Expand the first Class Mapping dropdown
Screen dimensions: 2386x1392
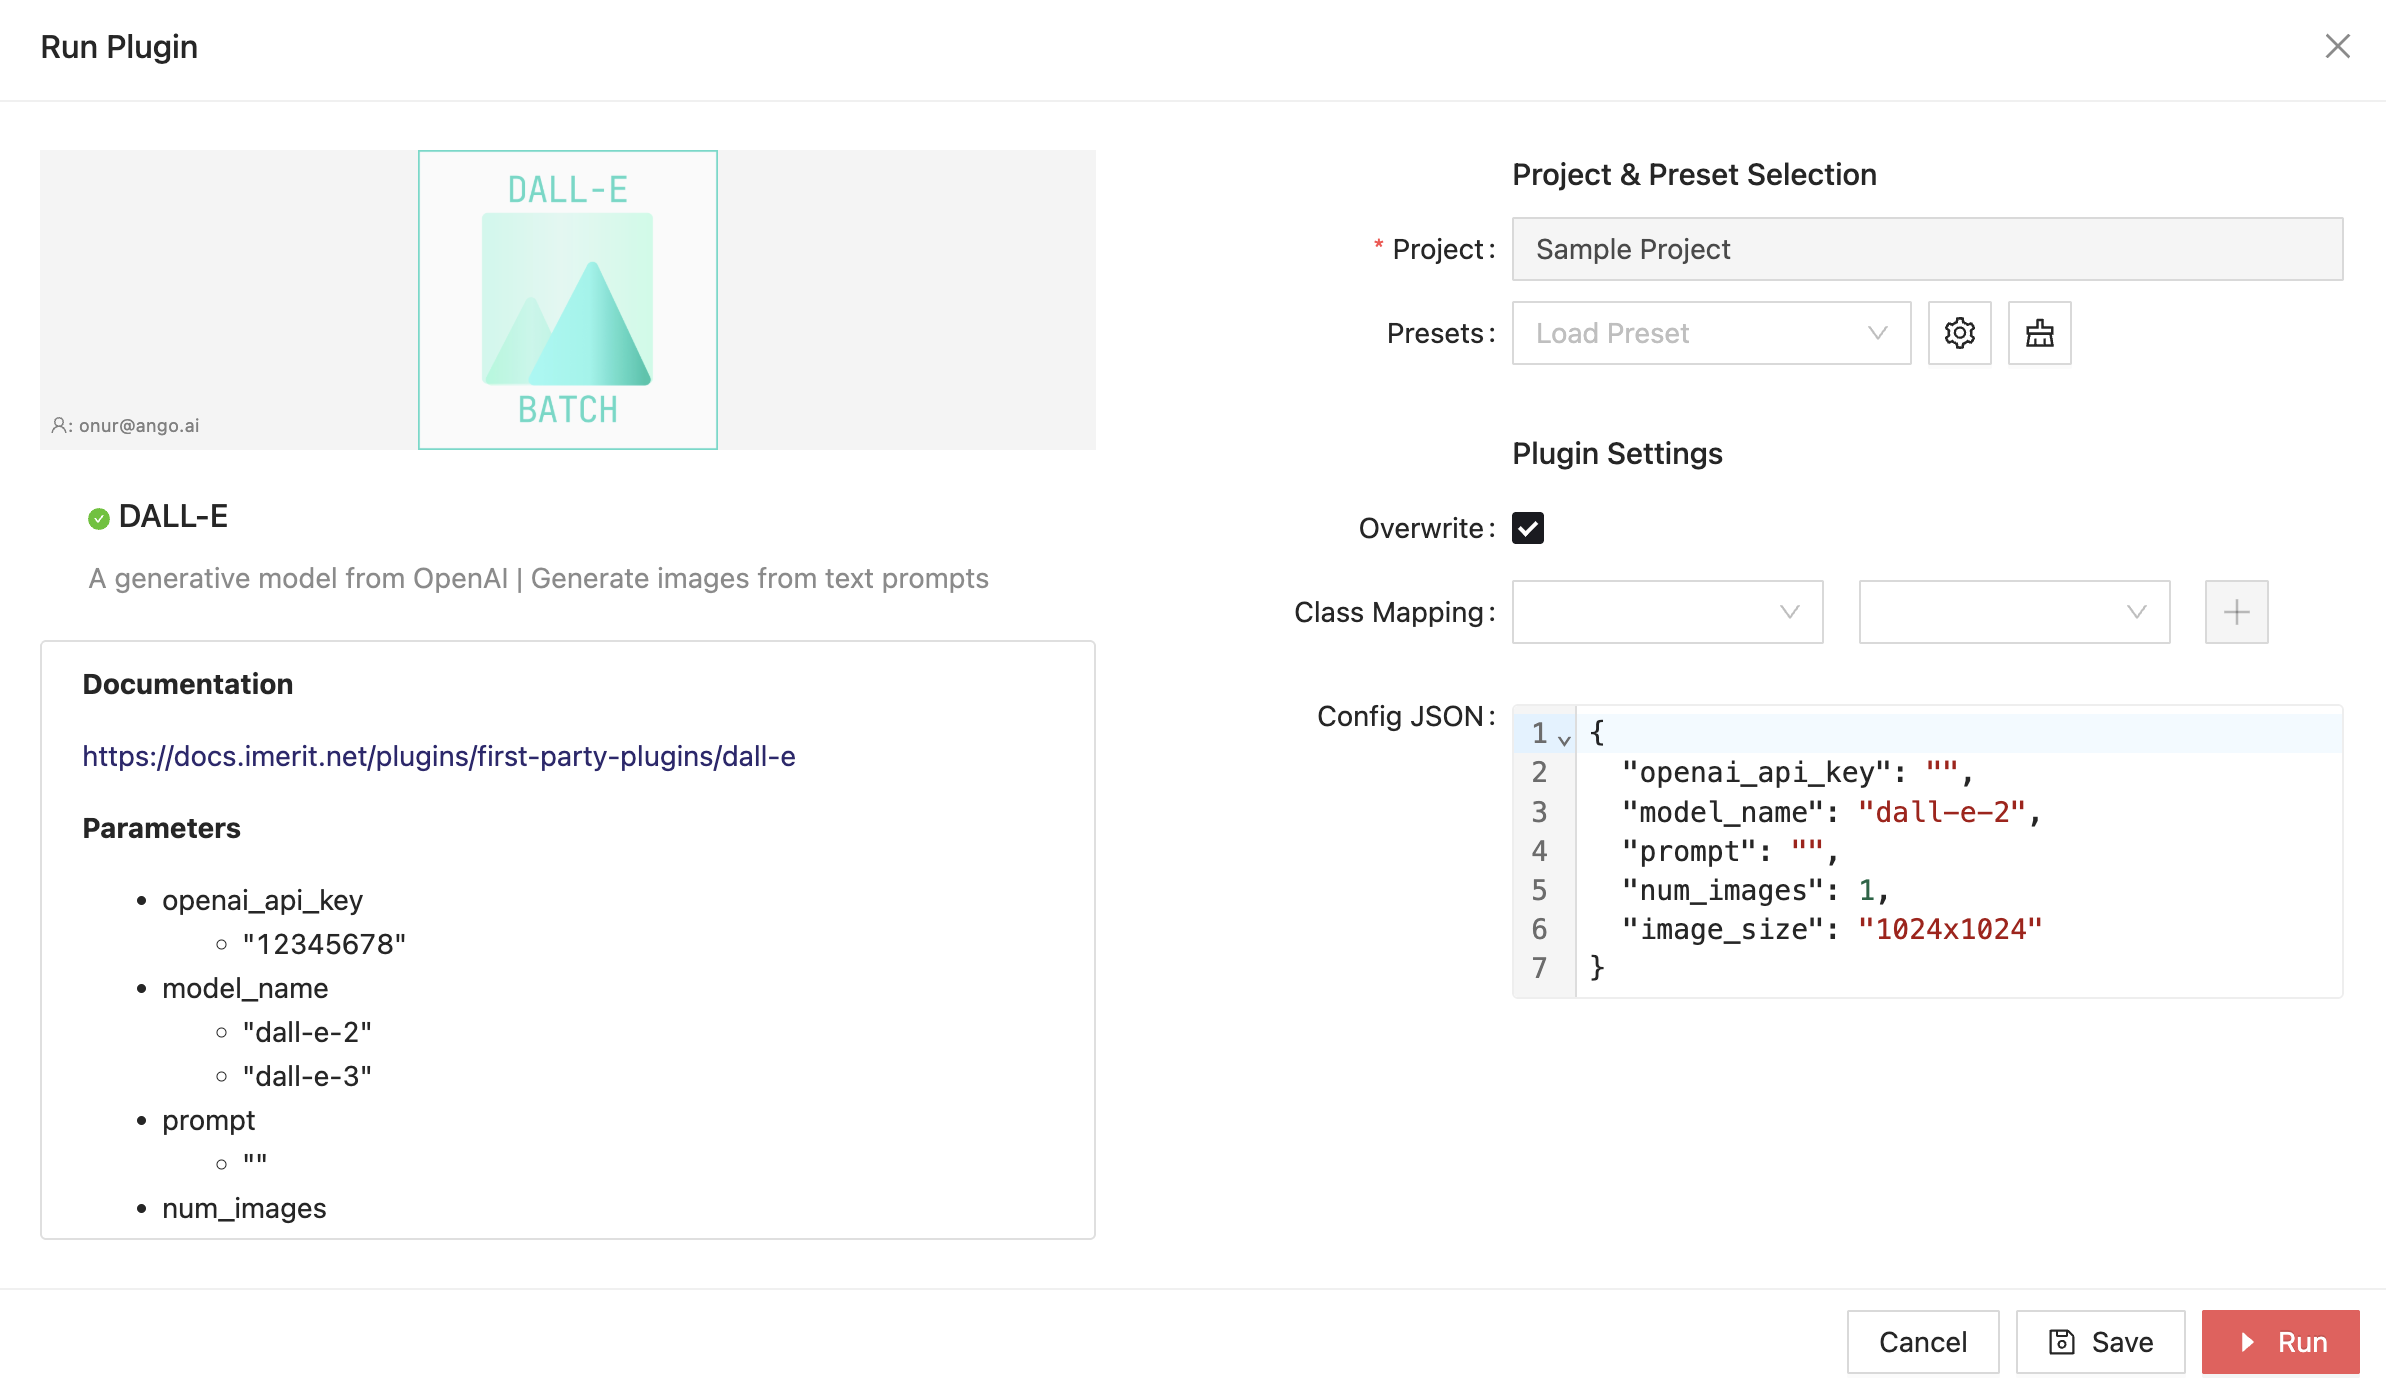(x=1667, y=612)
